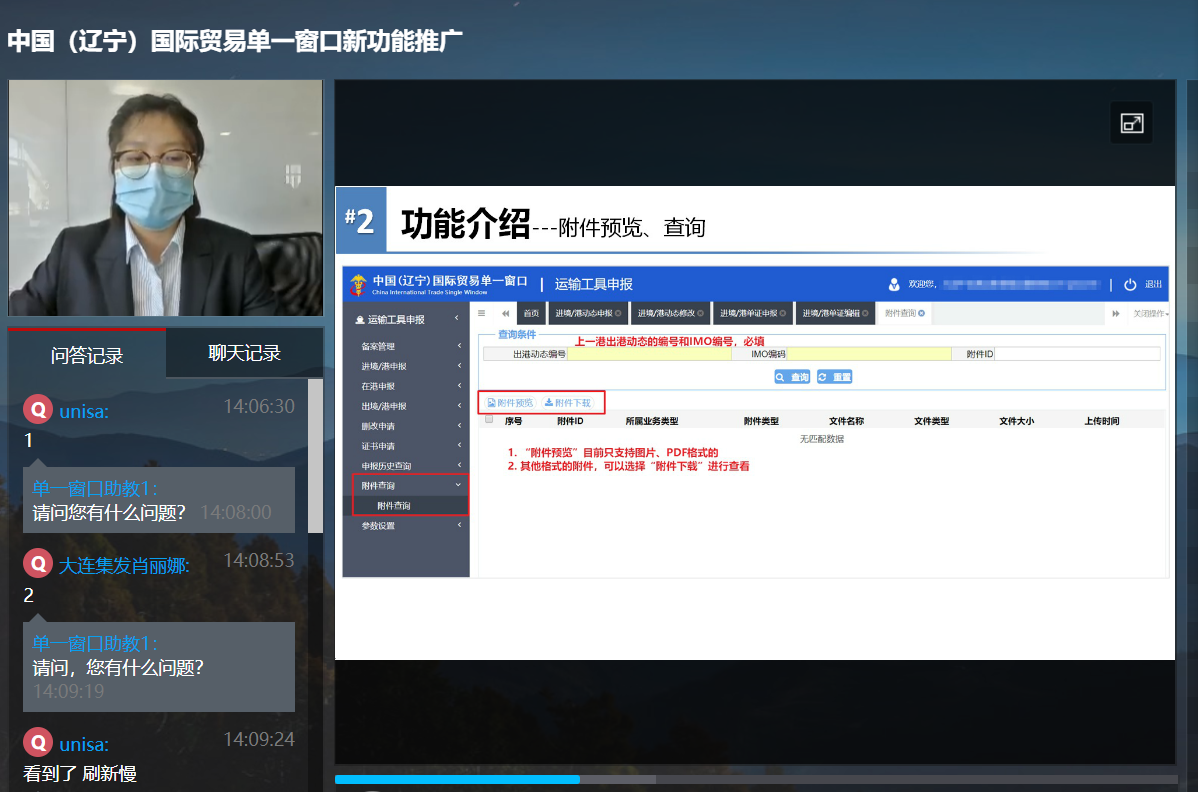This screenshot has height=792, width=1198.
Task: Click the user avatar icon next to 欢迎您
Action: [x=894, y=284]
